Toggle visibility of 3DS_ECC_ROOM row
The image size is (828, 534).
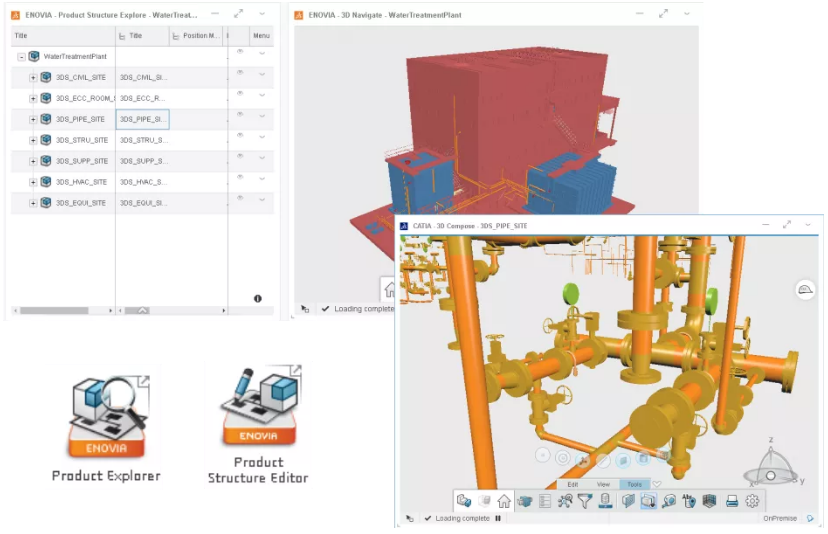(x=240, y=93)
